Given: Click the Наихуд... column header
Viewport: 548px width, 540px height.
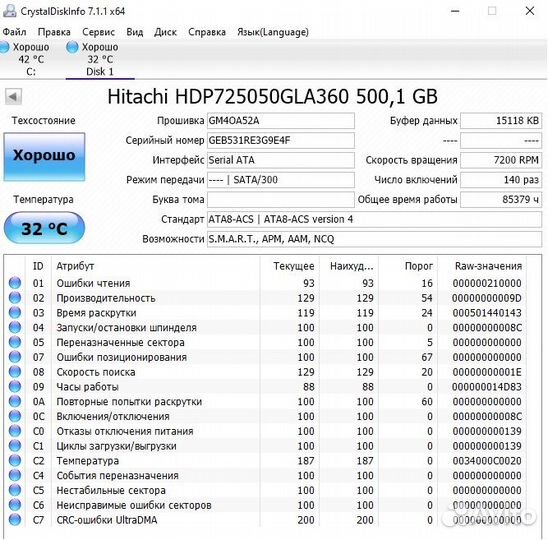Looking at the screenshot, I should [349, 266].
